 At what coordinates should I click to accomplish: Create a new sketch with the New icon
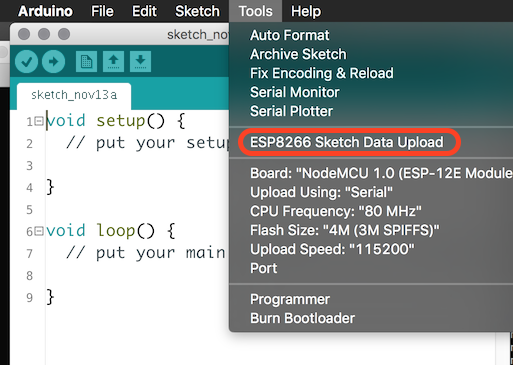point(86,62)
